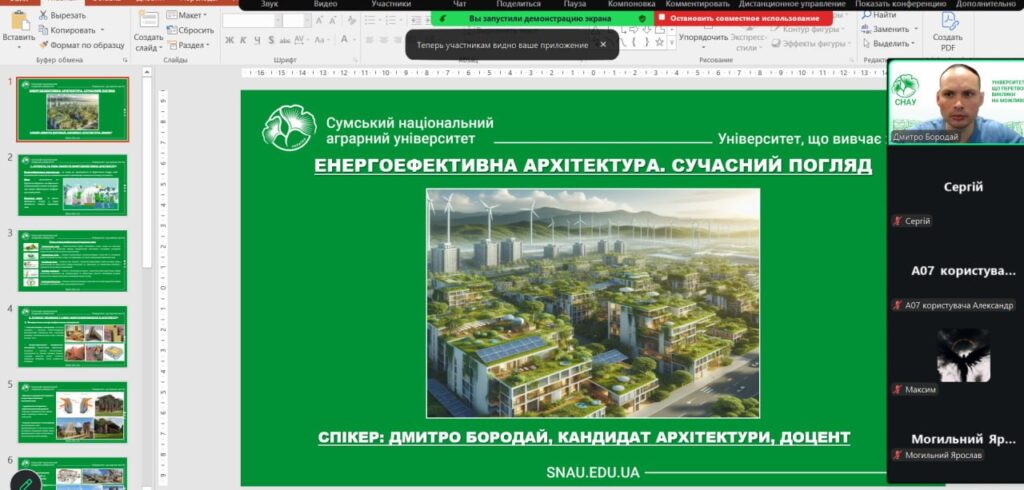Toggle bold (Ж) formatting

click(229, 40)
